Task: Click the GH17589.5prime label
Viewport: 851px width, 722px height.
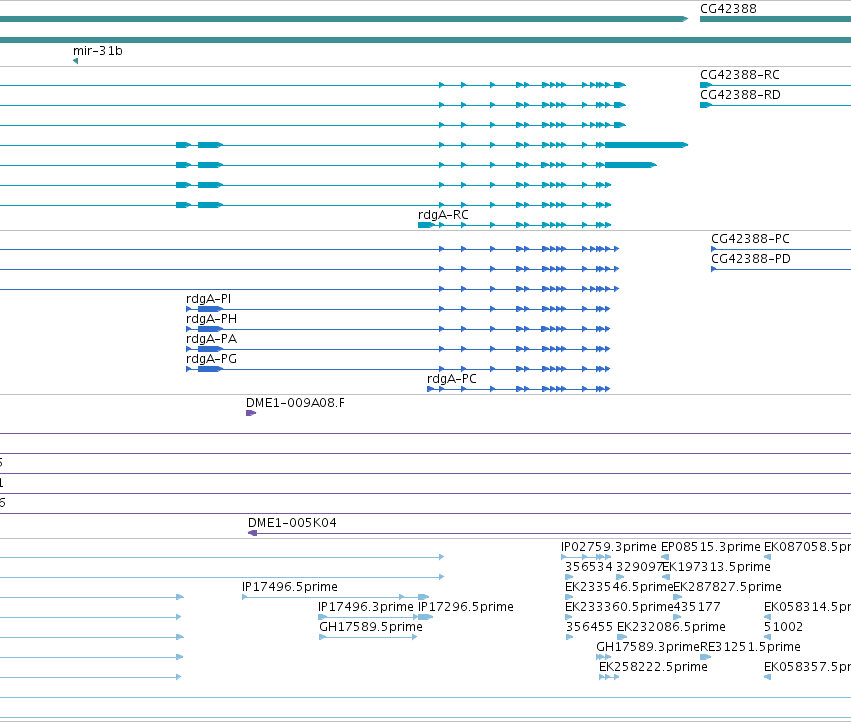Action: [371, 627]
